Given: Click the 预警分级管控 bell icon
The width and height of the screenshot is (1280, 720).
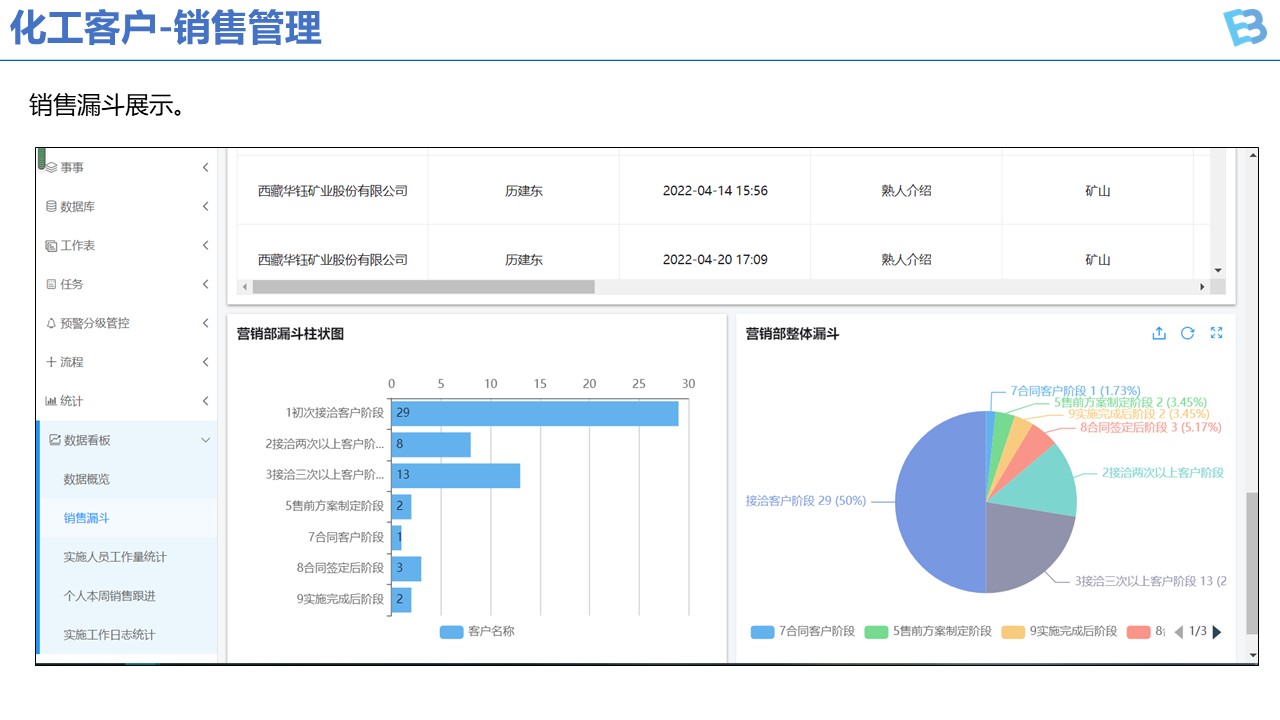Looking at the screenshot, I should pyautogui.click(x=51, y=324).
